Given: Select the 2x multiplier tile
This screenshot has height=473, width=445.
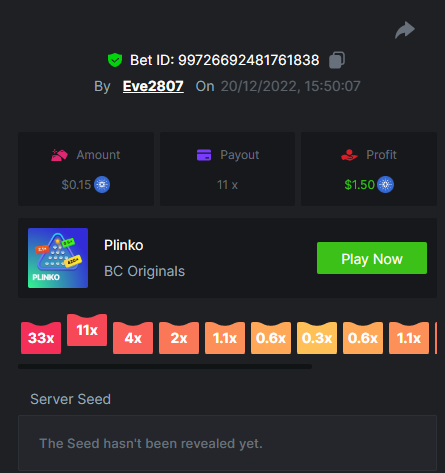Looking at the screenshot, I should [179, 338].
